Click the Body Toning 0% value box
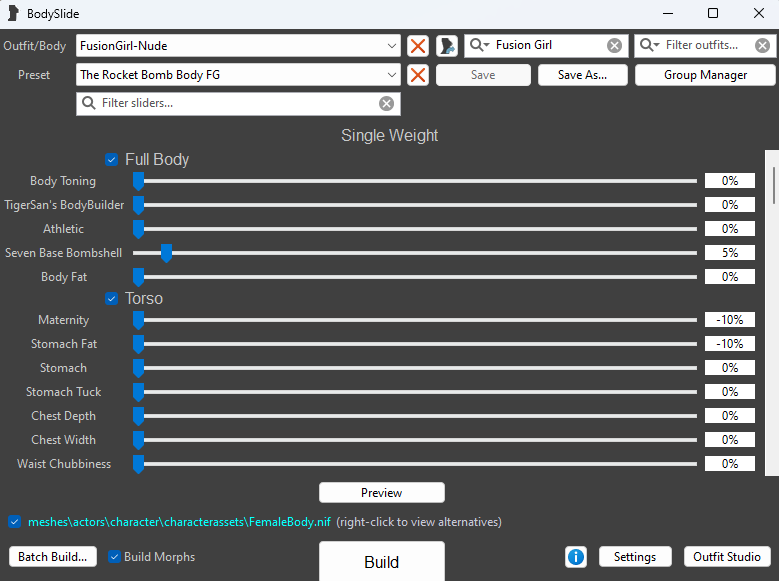This screenshot has height=581, width=779. tap(729, 181)
